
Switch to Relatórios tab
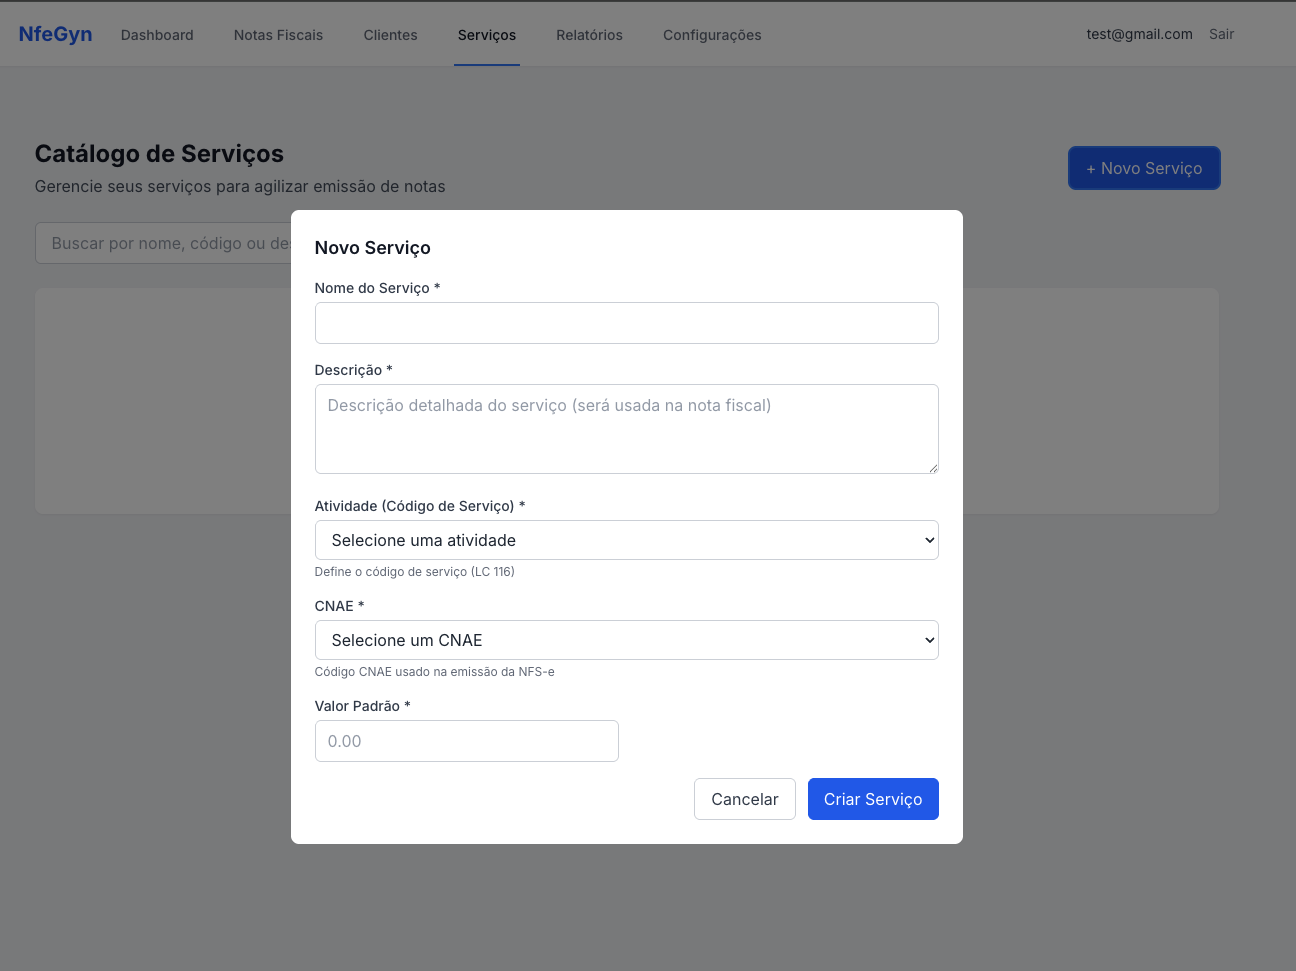[x=589, y=35]
